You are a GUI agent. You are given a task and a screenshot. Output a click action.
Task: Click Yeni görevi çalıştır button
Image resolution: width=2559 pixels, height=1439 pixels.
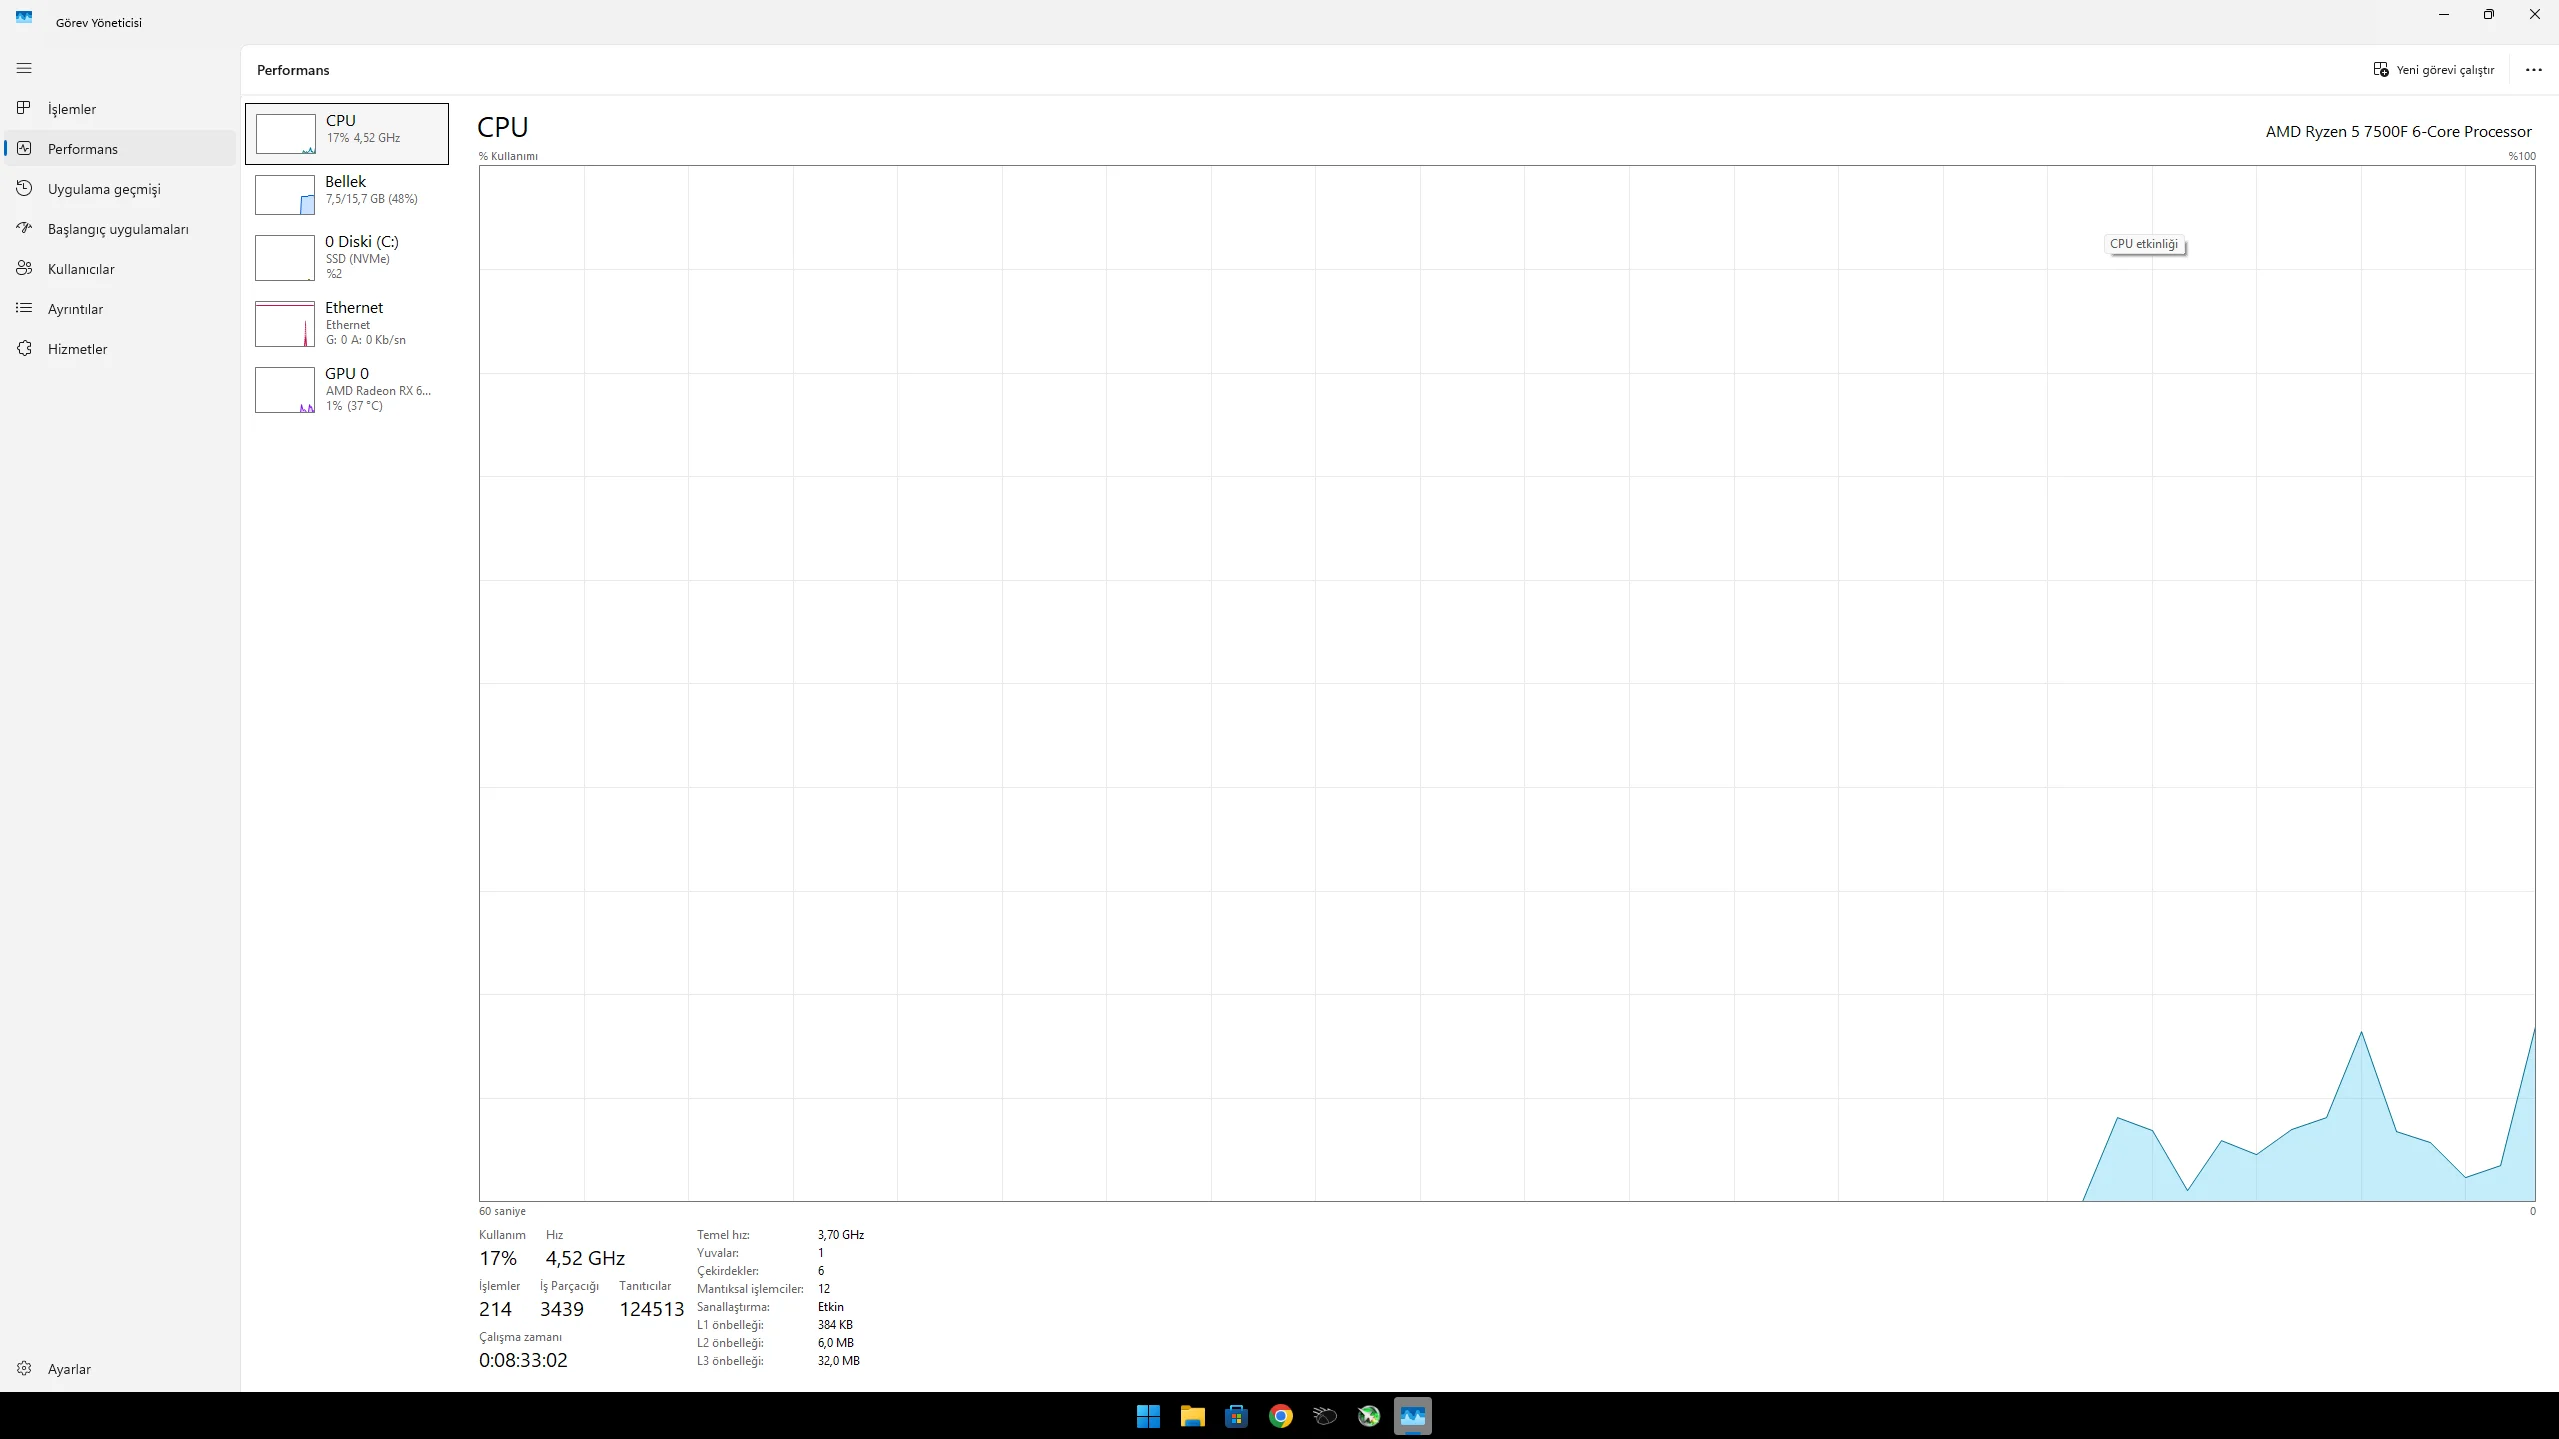click(x=2434, y=70)
